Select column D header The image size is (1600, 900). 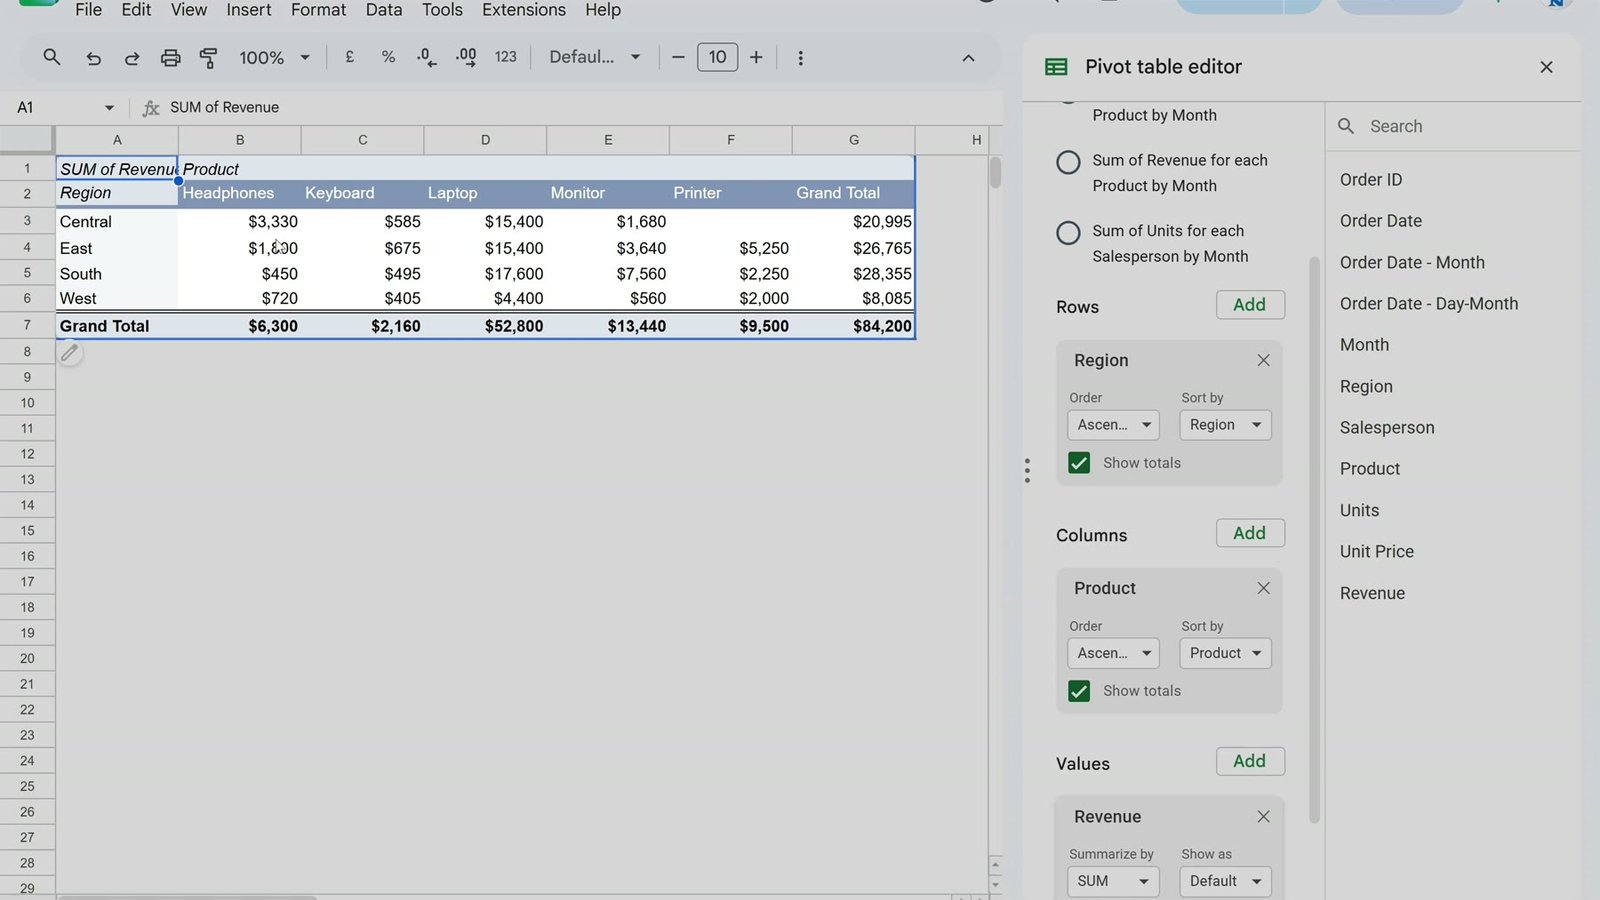coord(485,140)
